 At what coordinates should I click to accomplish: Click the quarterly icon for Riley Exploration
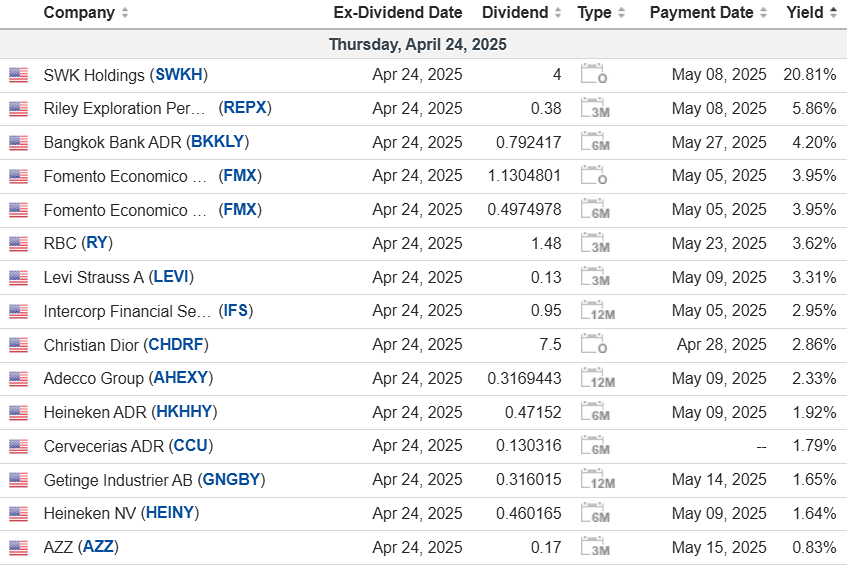pos(594,109)
